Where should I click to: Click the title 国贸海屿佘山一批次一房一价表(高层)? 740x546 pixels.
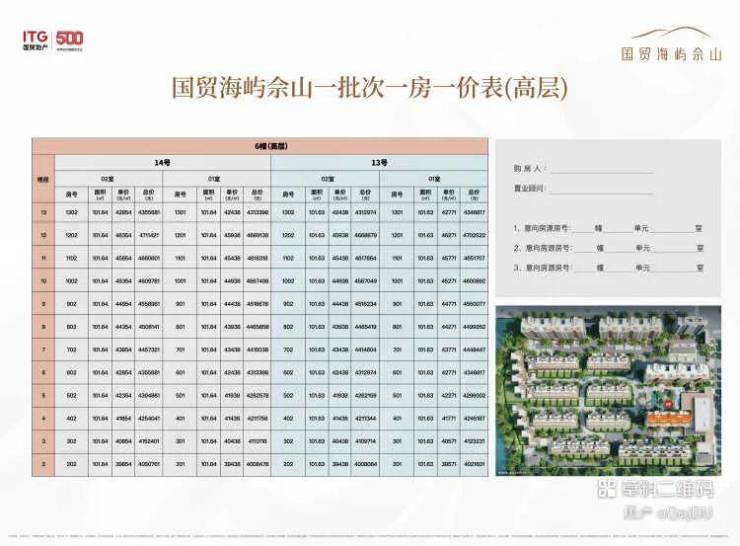click(x=370, y=88)
